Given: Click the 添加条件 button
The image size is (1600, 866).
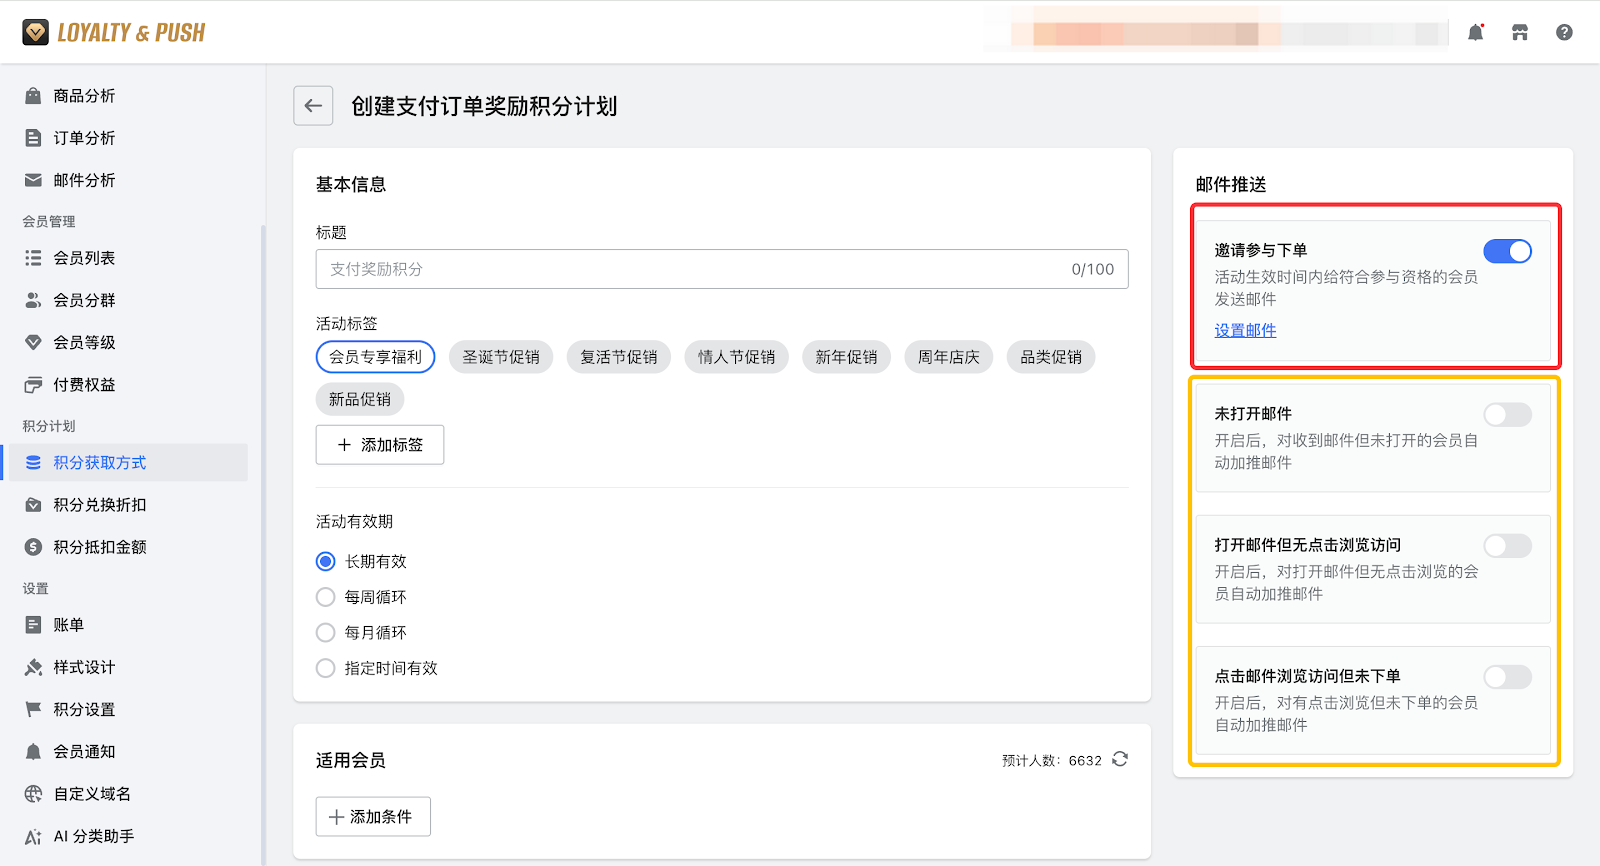Looking at the screenshot, I should pyautogui.click(x=373, y=817).
